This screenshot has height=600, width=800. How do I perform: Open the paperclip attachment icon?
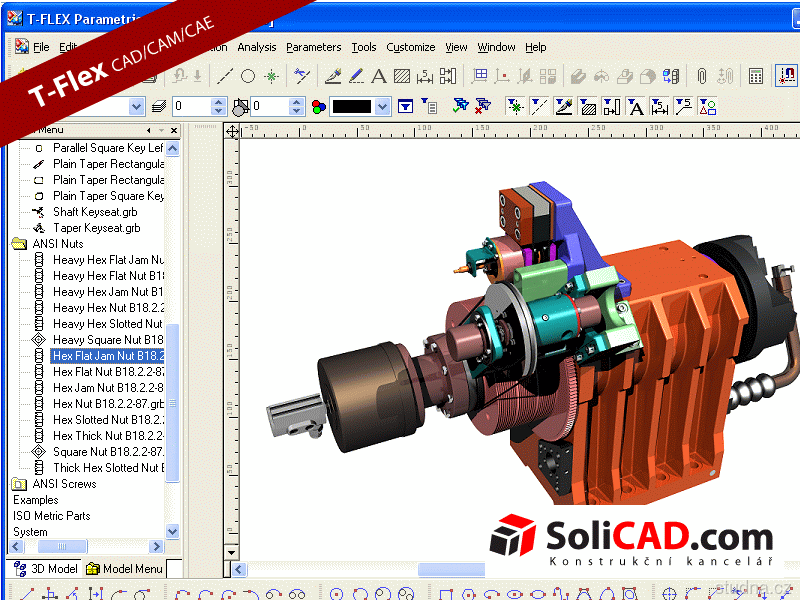click(x=702, y=77)
